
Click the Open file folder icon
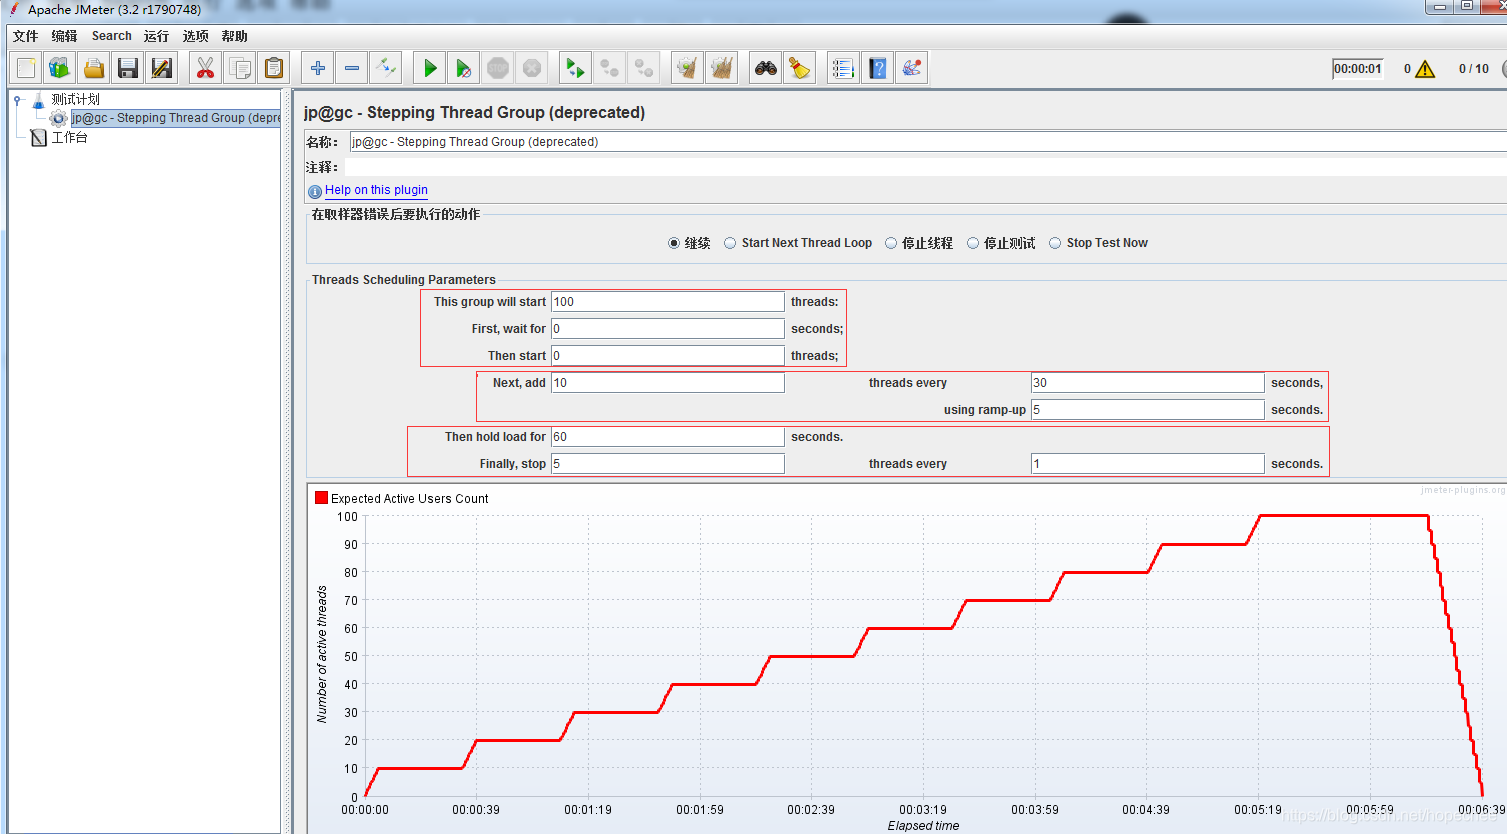click(x=94, y=68)
